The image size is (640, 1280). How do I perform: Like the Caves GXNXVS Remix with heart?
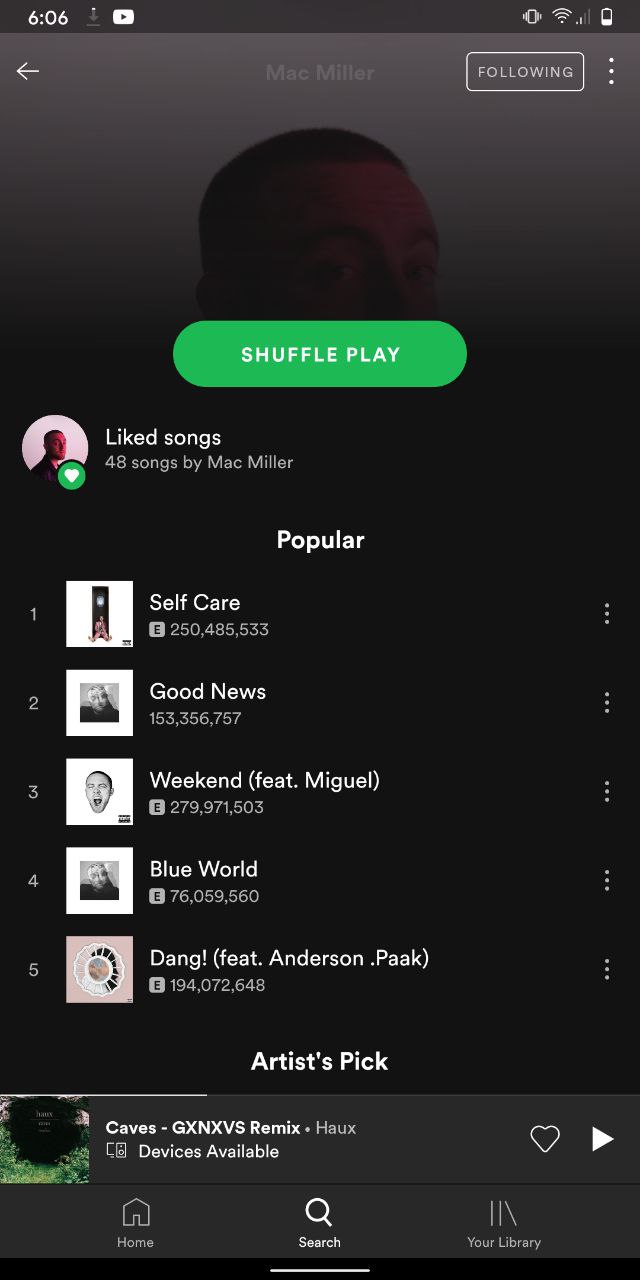(x=545, y=1139)
